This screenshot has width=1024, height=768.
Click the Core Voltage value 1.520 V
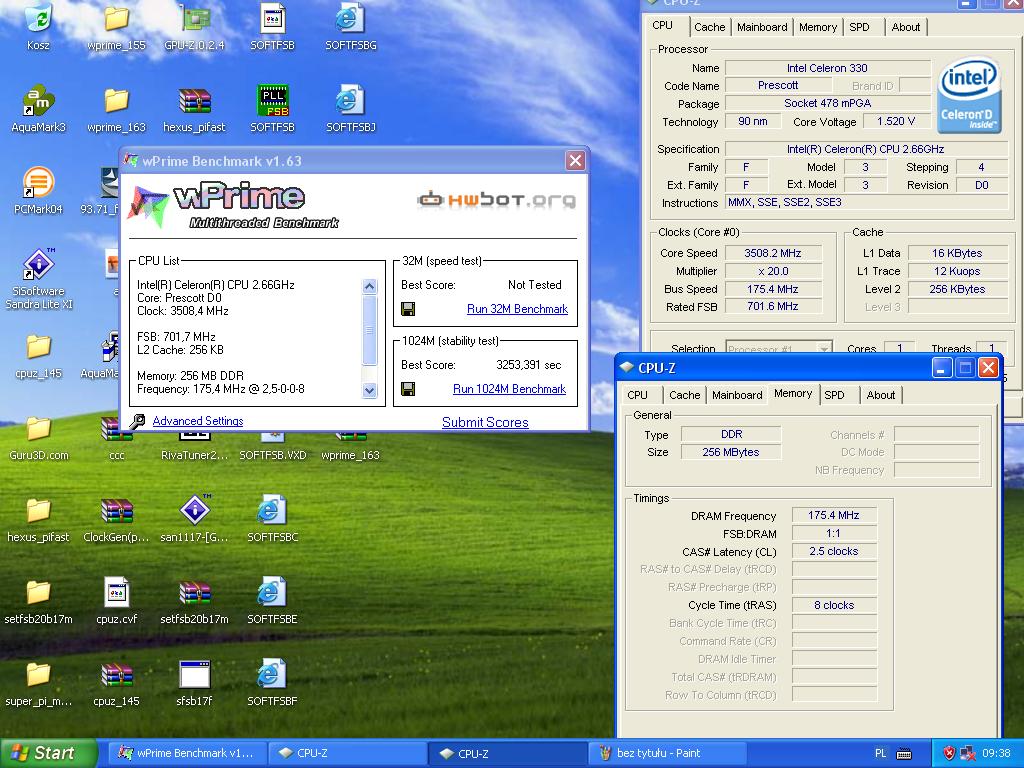pos(895,121)
